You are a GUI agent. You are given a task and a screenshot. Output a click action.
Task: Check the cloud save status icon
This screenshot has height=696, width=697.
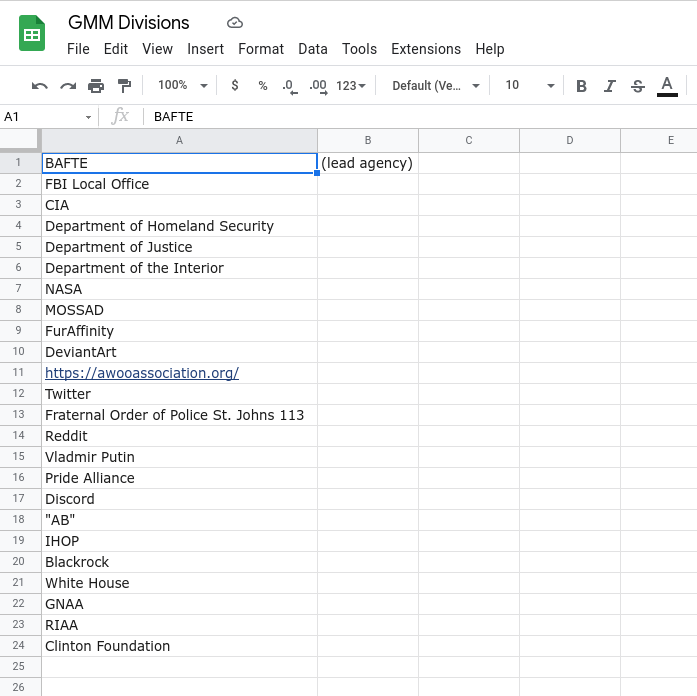click(235, 23)
